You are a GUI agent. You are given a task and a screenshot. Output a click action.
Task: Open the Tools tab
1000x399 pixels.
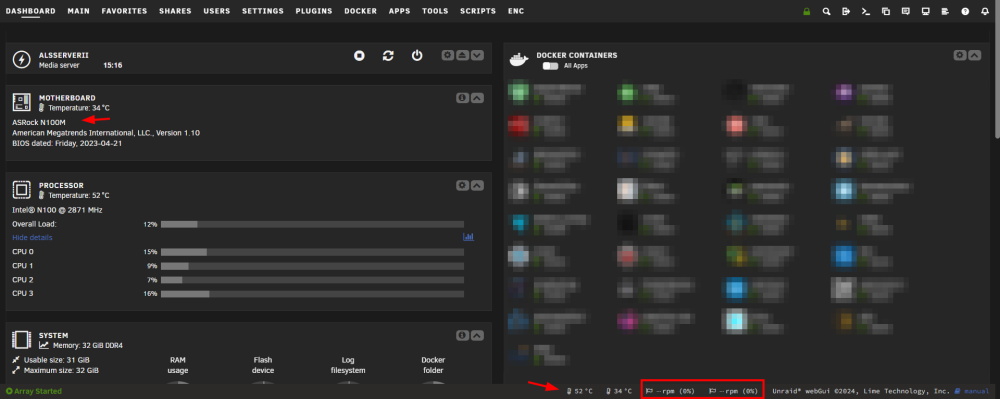[x=435, y=11]
